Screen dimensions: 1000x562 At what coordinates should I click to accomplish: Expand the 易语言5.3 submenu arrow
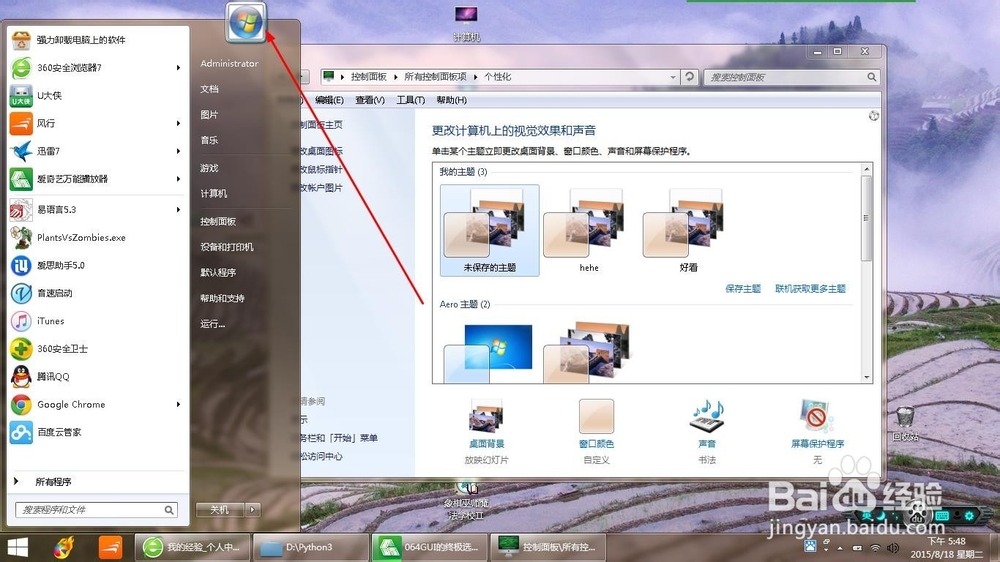pyautogui.click(x=178, y=209)
